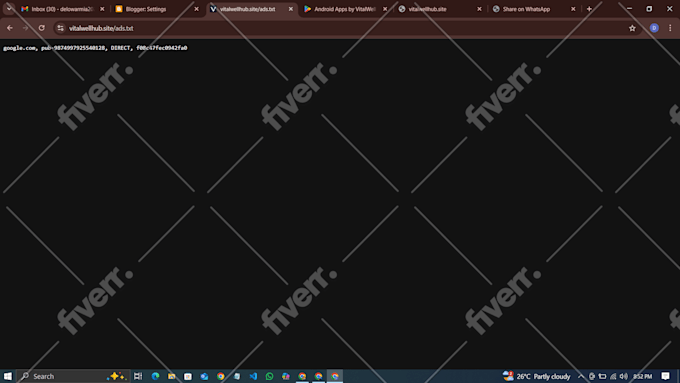Click the 8:52 PM clock
The image size is (680, 383).
click(x=643, y=376)
